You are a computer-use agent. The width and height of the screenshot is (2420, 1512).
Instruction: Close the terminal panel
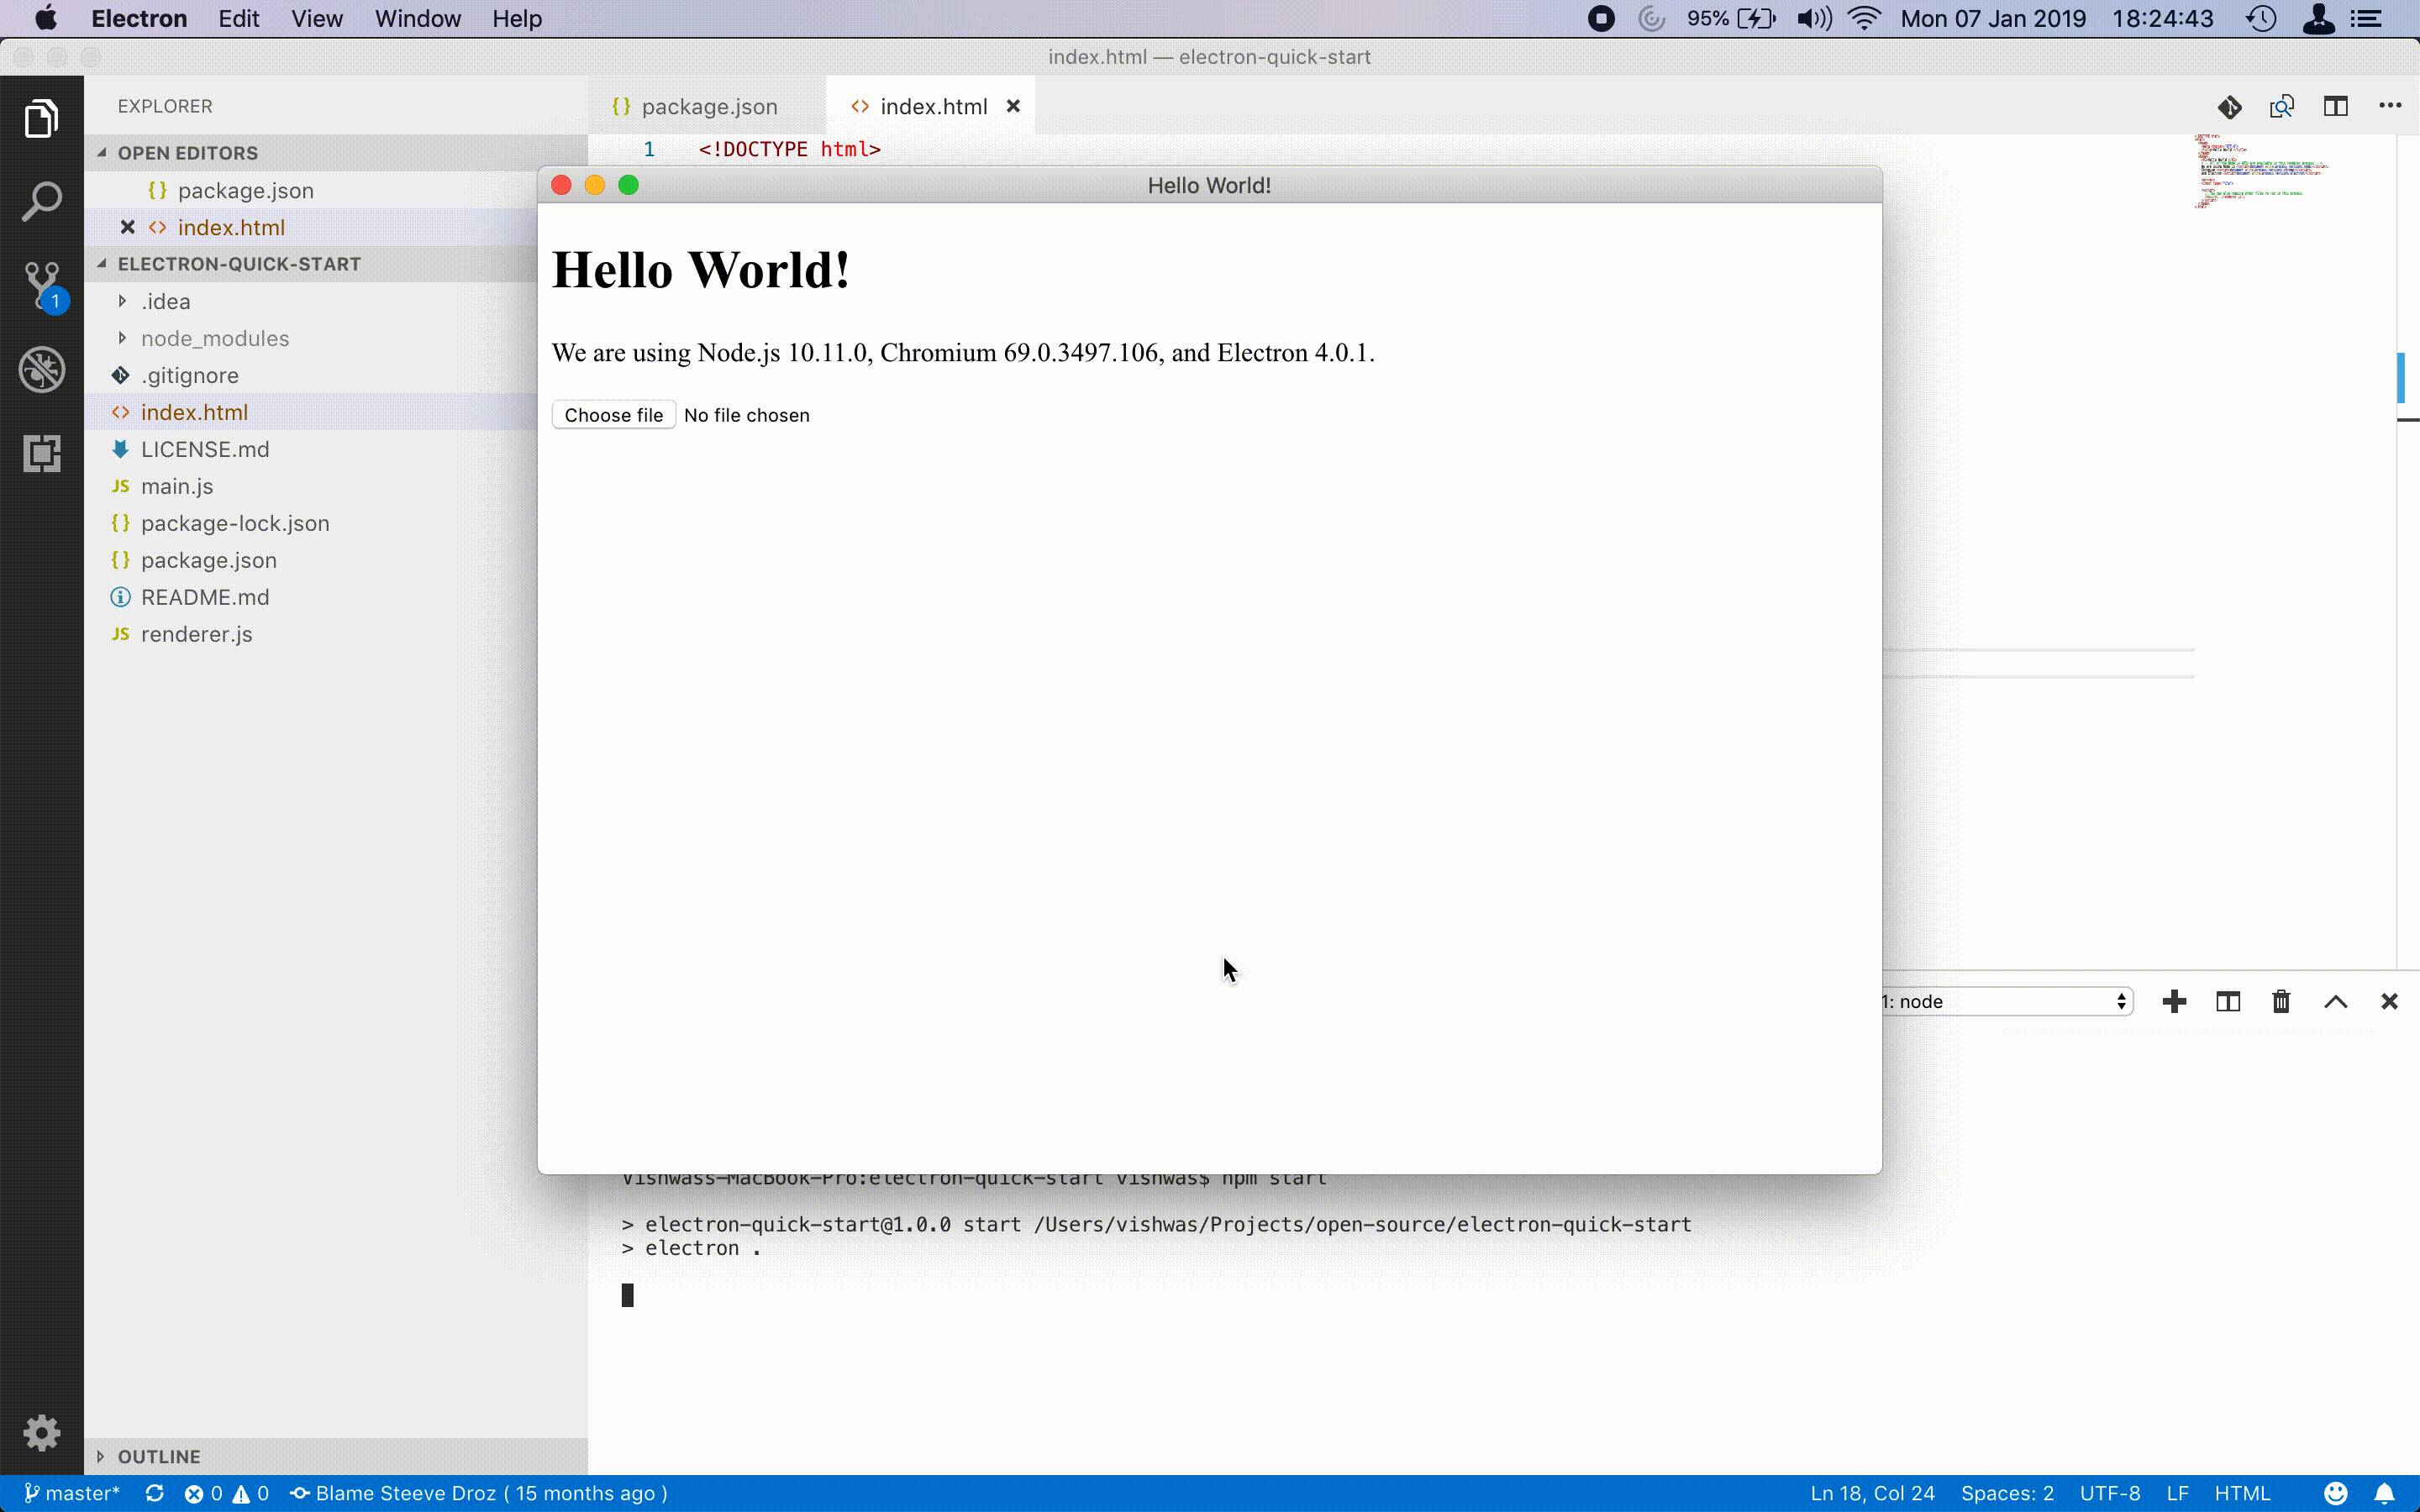[2389, 1001]
